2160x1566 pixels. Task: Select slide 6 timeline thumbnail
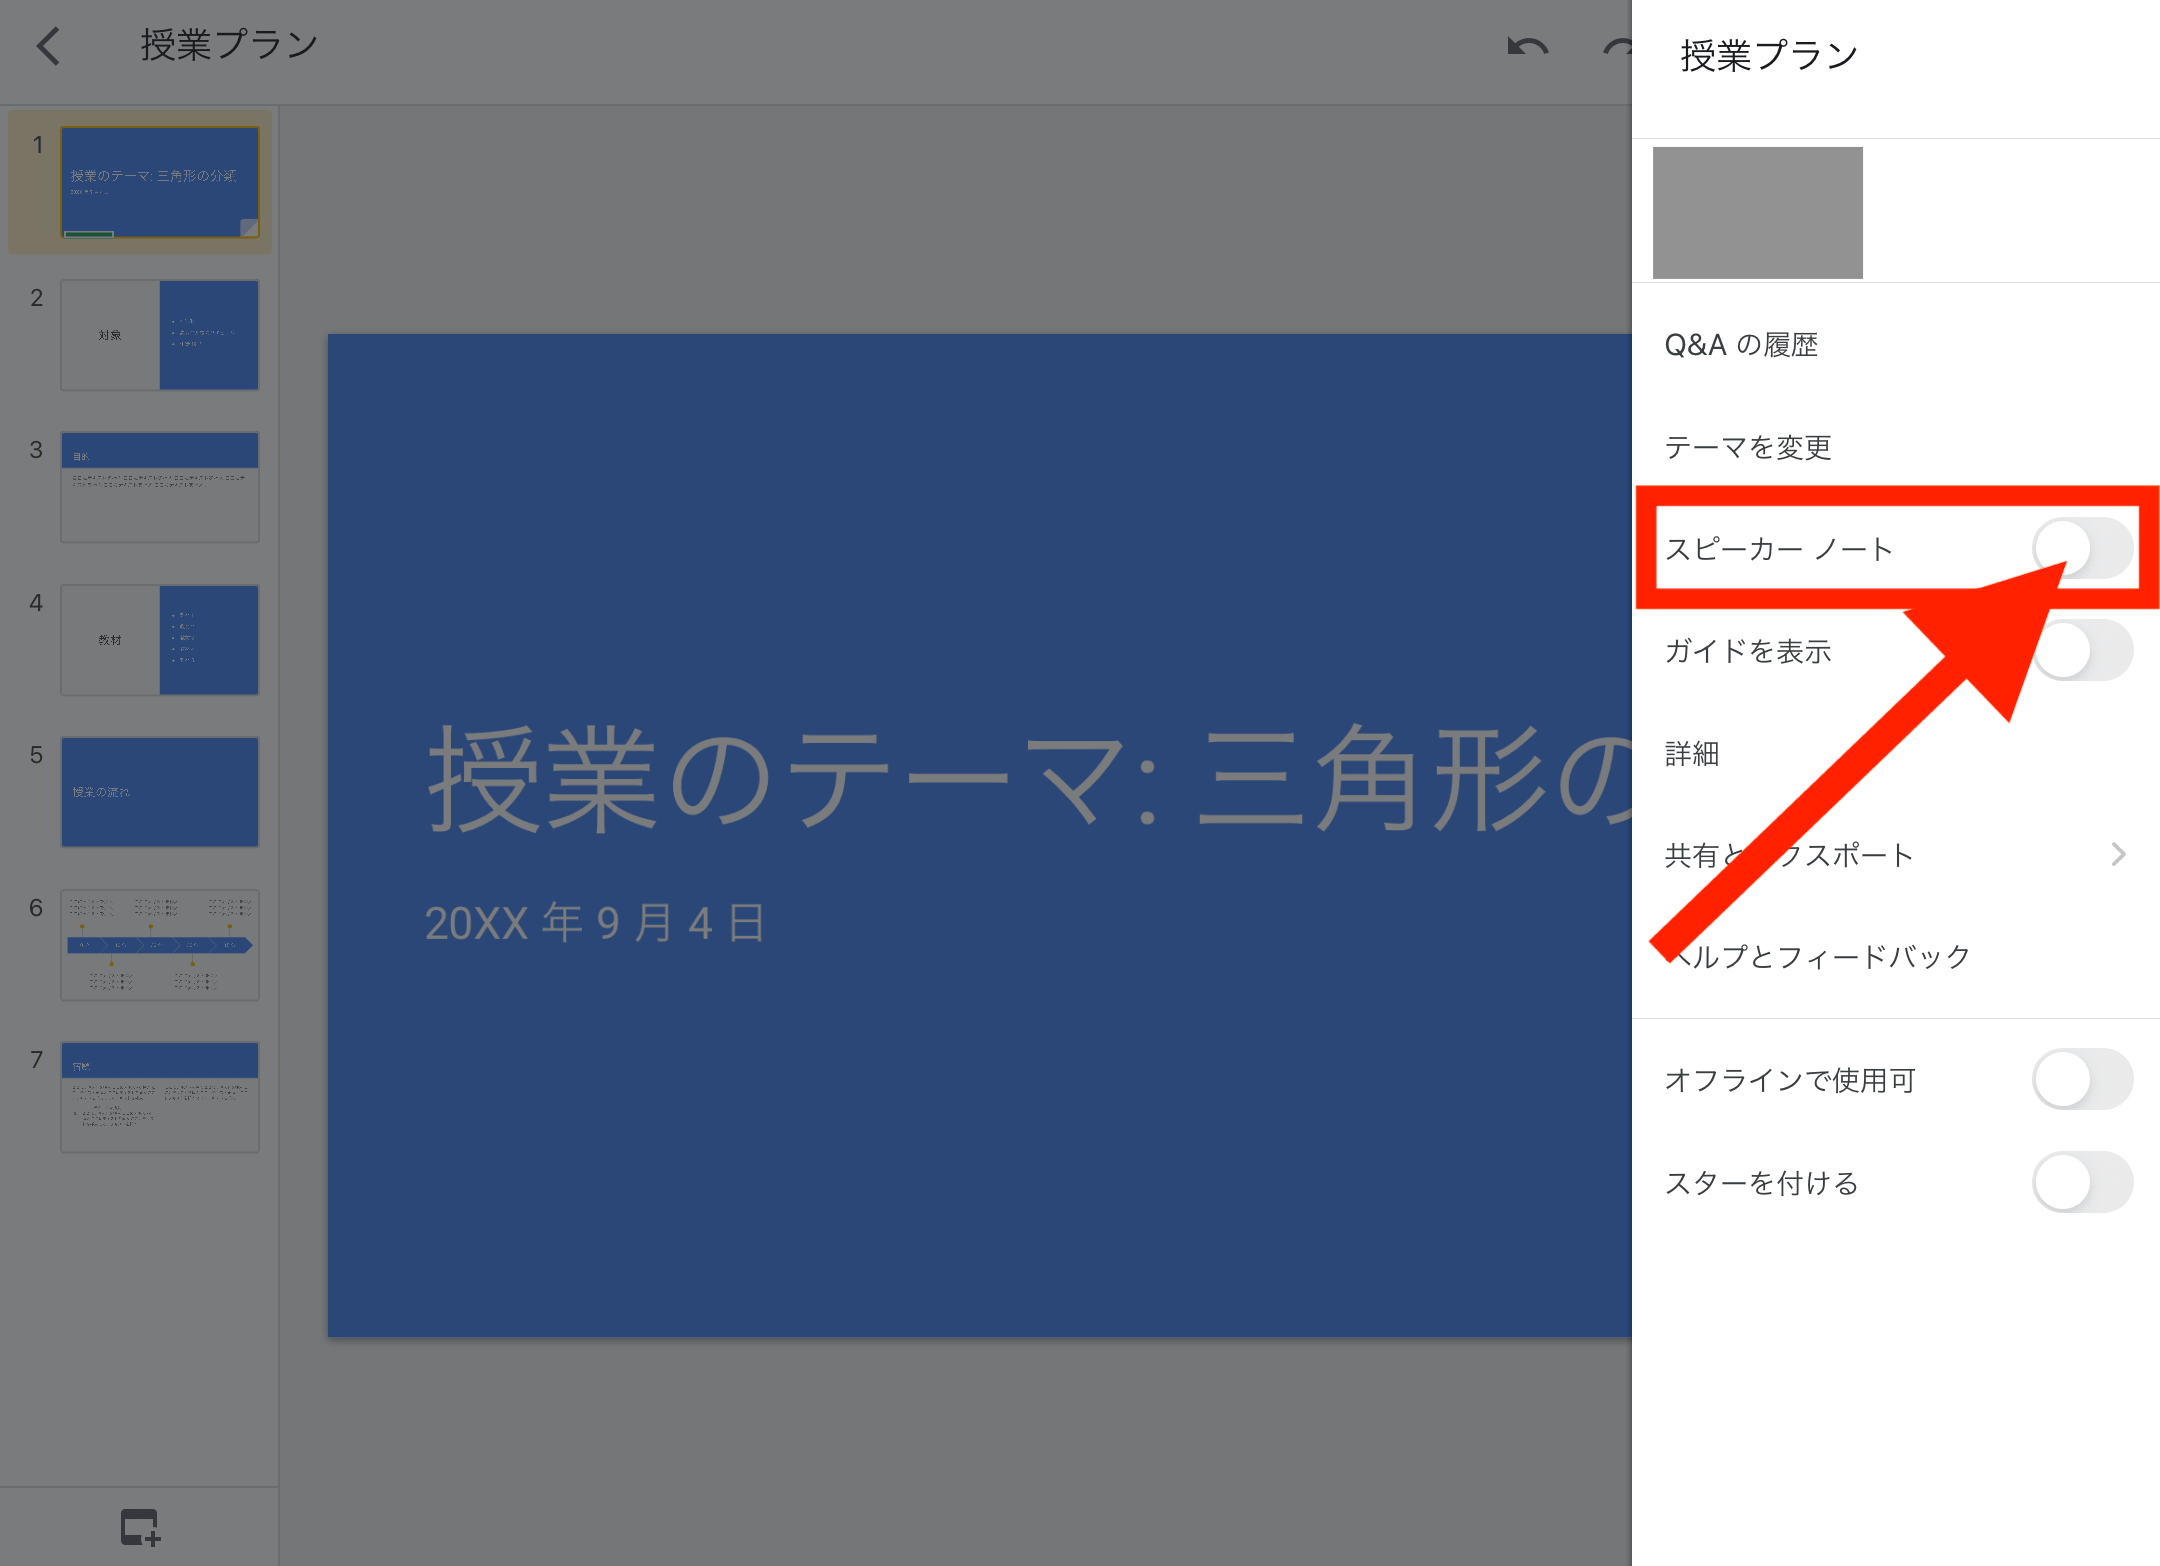tap(160, 945)
